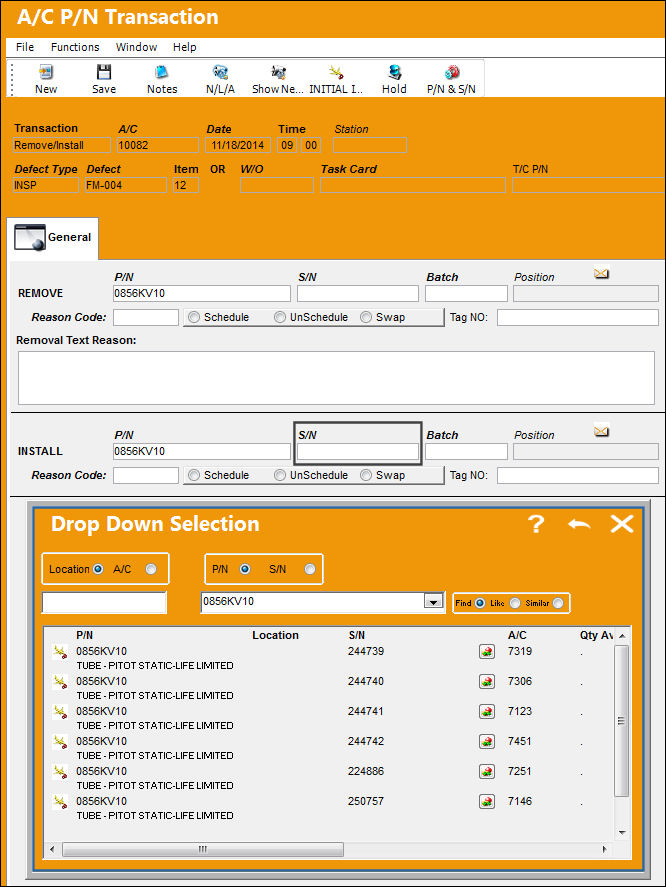The height and width of the screenshot is (887, 666).
Task: Click the part icon for S/N 224886 row
Action: [60, 772]
